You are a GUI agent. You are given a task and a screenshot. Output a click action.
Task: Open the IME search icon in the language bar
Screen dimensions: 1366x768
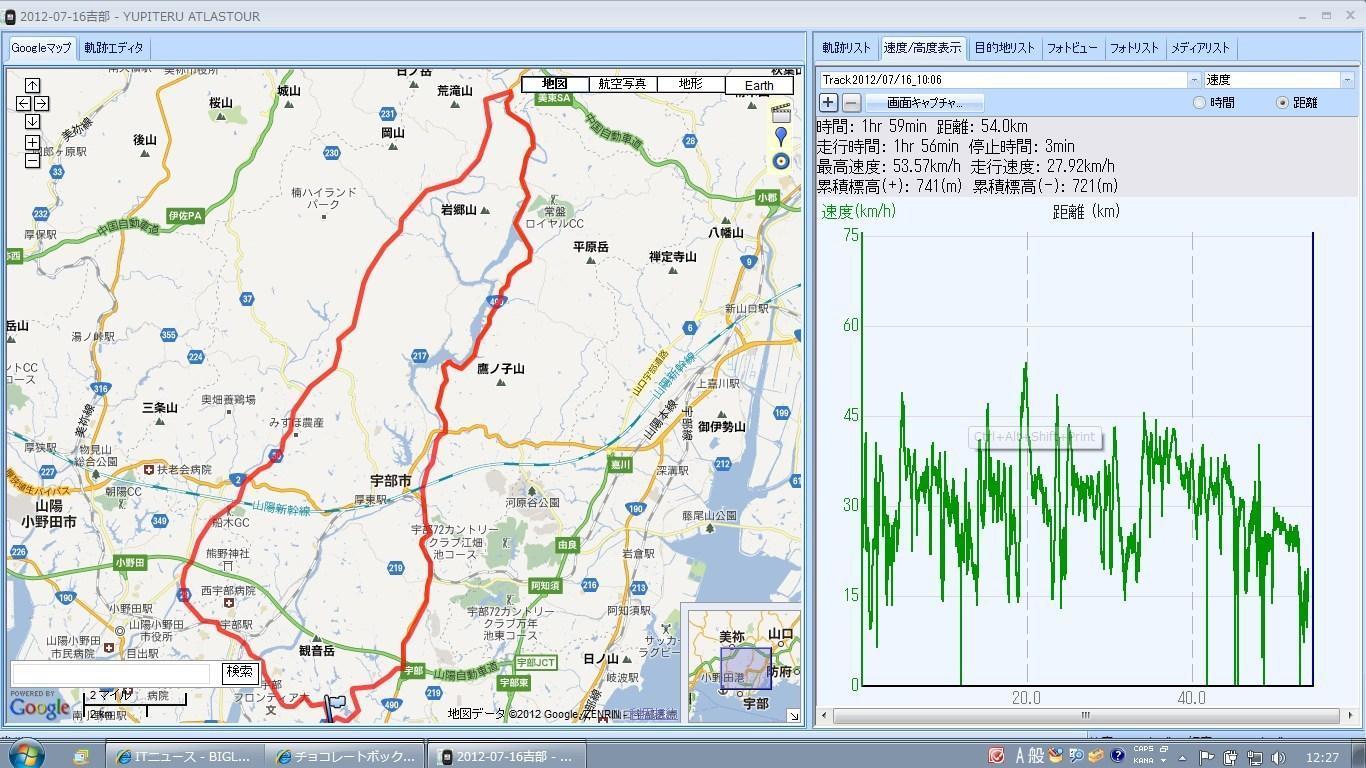click(x=1076, y=756)
